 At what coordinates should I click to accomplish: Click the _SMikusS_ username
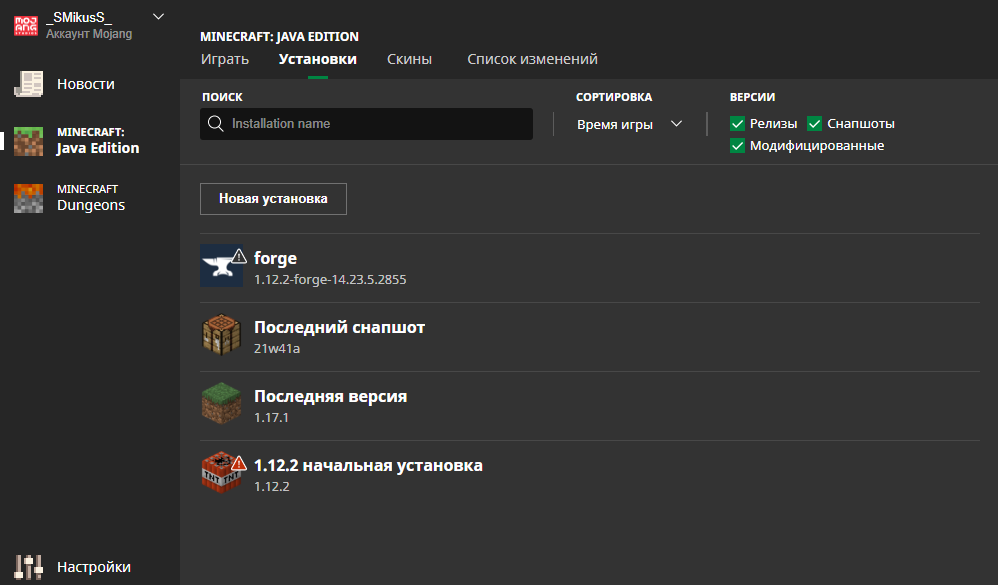pyautogui.click(x=79, y=17)
